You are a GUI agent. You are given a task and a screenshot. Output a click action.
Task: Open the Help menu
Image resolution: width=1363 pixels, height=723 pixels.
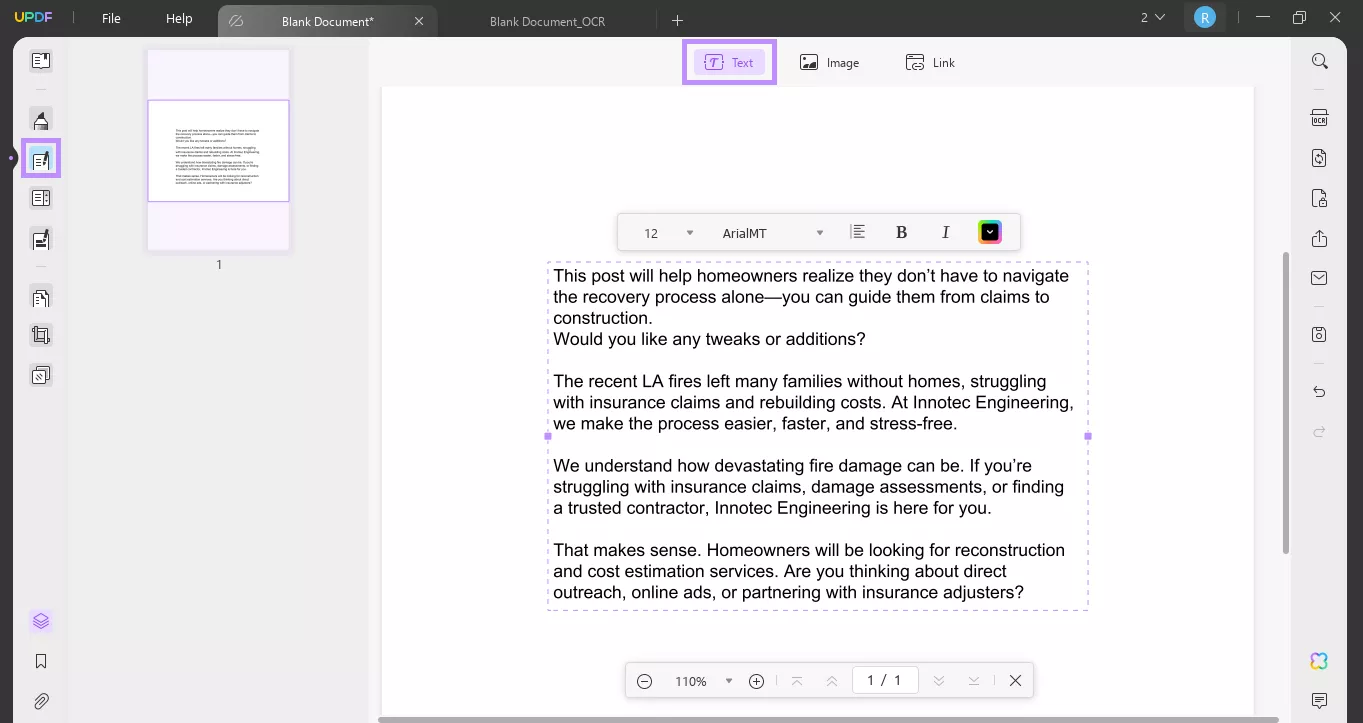(x=179, y=19)
